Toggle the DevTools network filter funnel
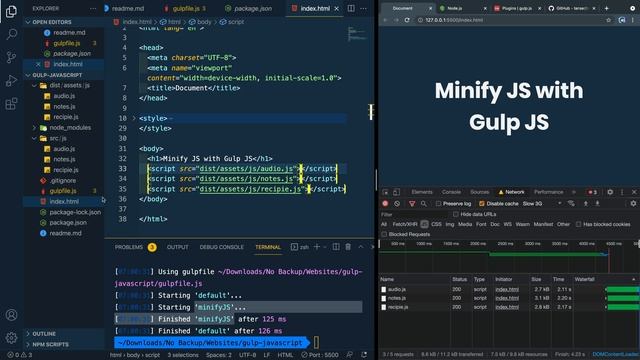Viewport: 640px width, 360px height. coord(412,203)
